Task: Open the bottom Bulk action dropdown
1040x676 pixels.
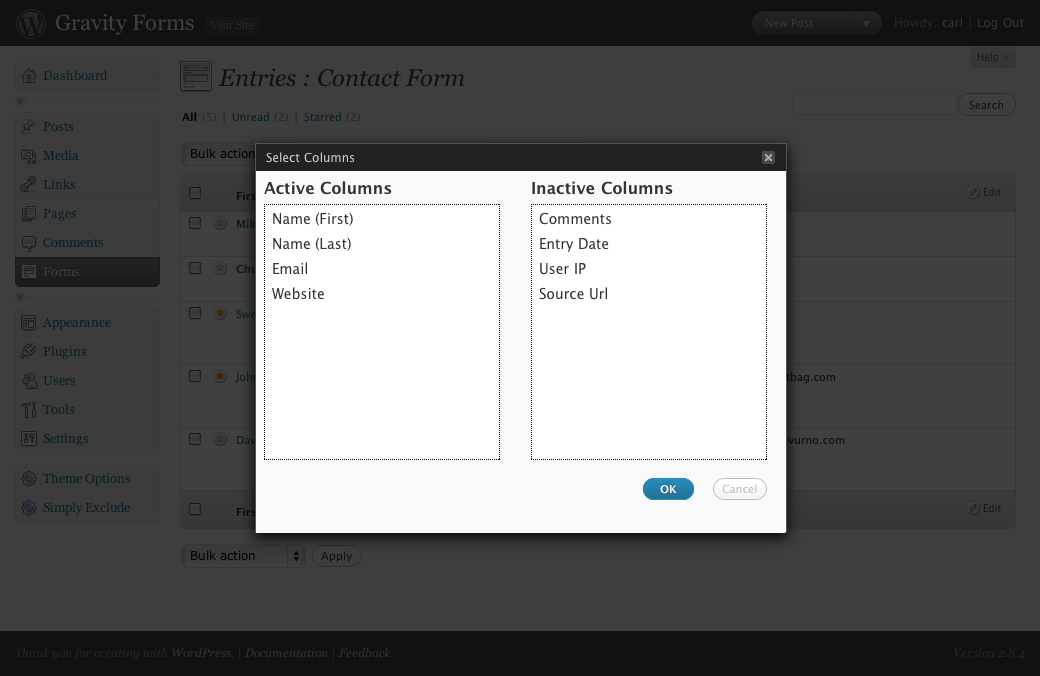Action: click(x=243, y=556)
